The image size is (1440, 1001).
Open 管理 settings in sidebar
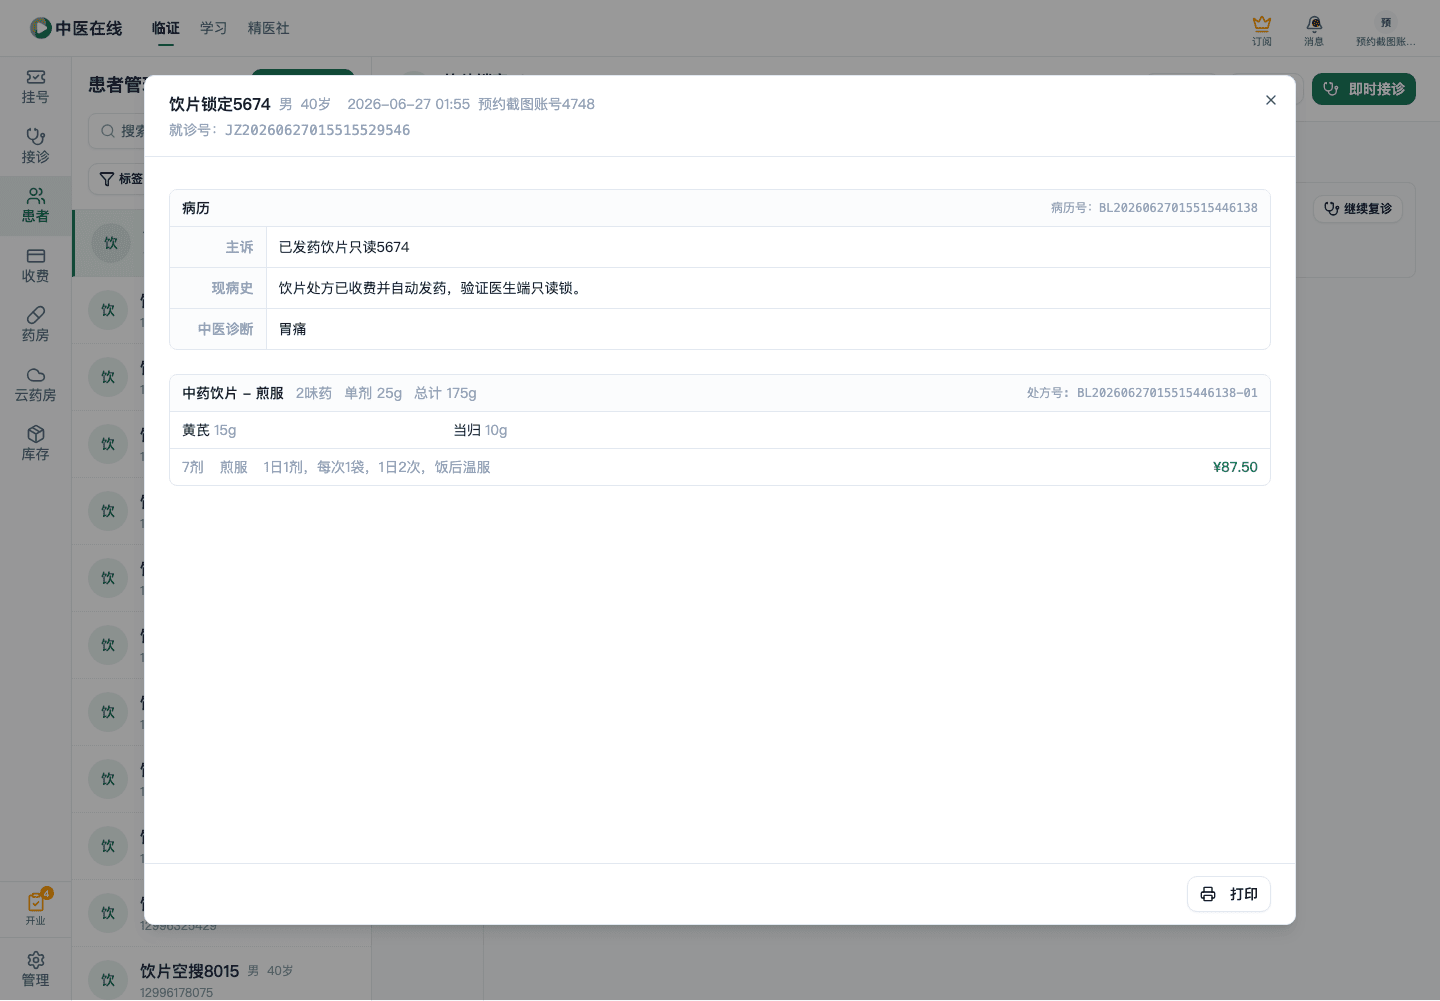35,969
